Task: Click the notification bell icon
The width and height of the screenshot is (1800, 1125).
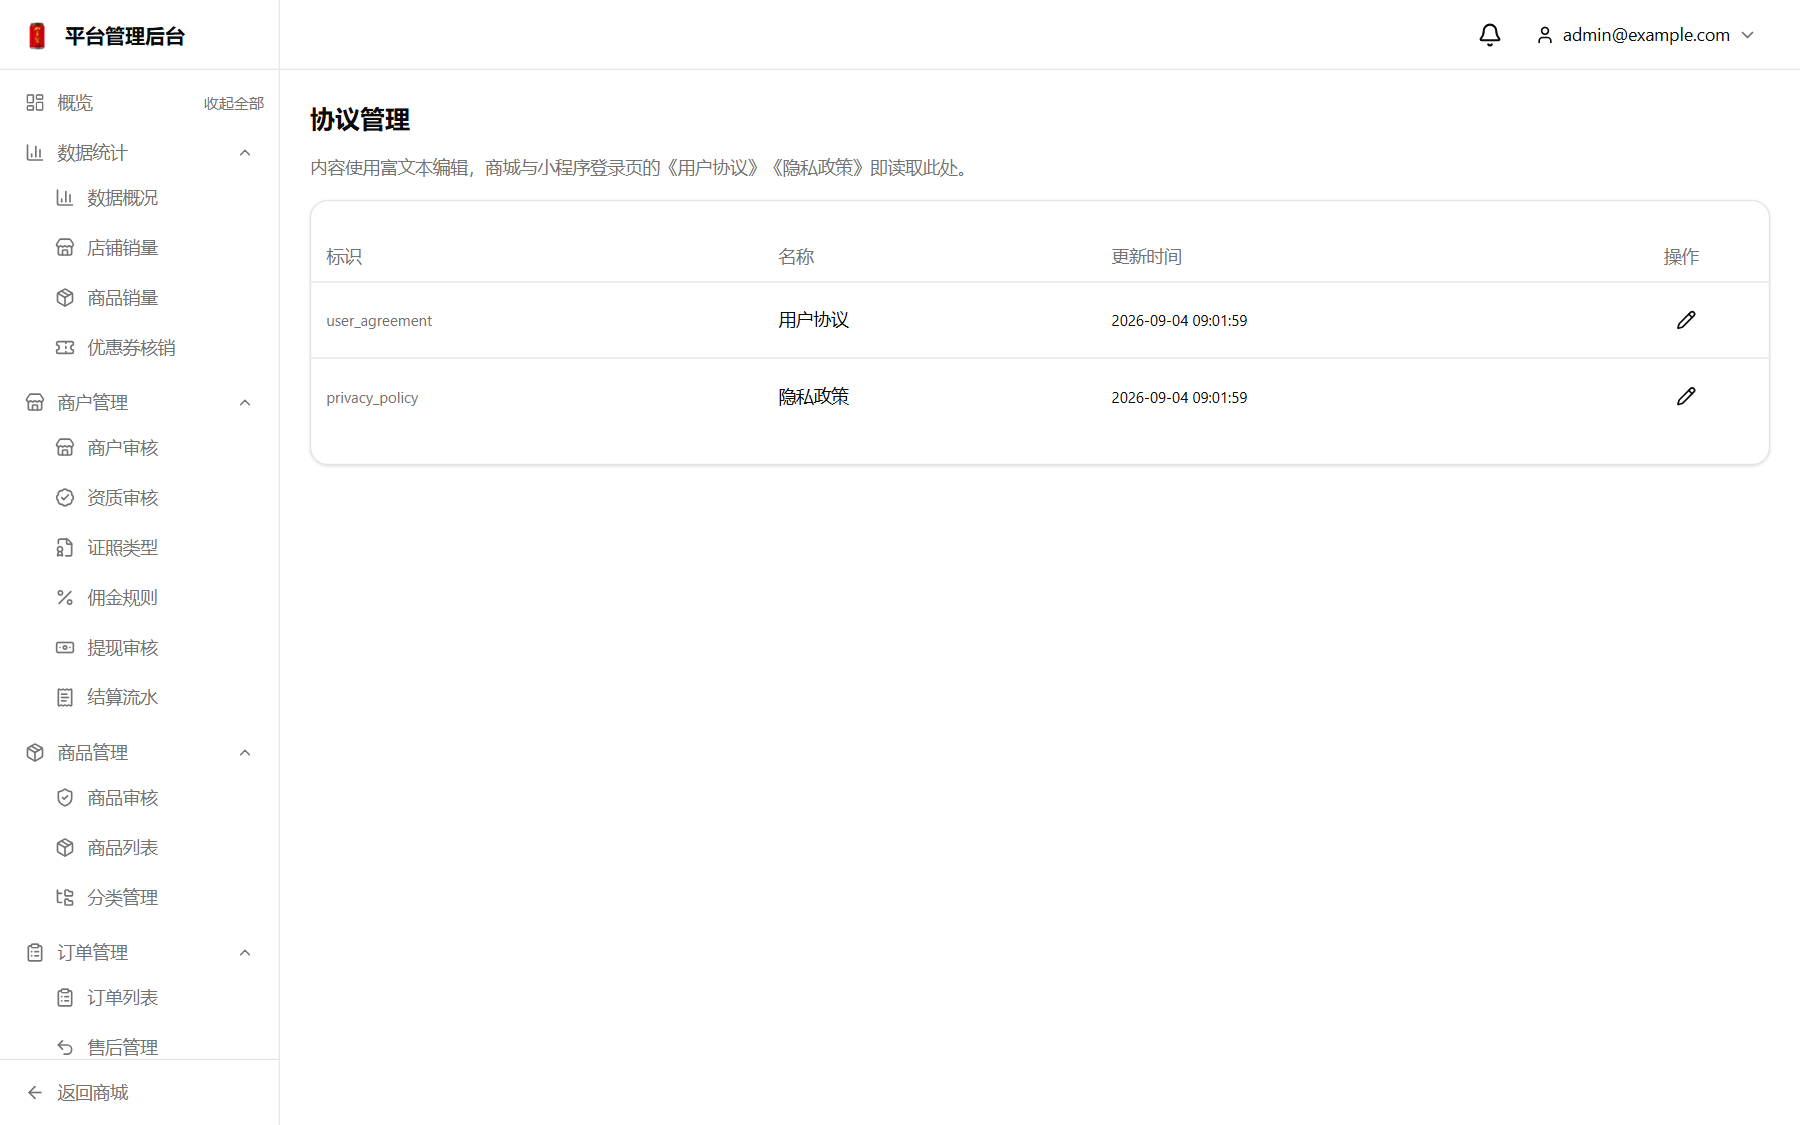Action: [1489, 35]
